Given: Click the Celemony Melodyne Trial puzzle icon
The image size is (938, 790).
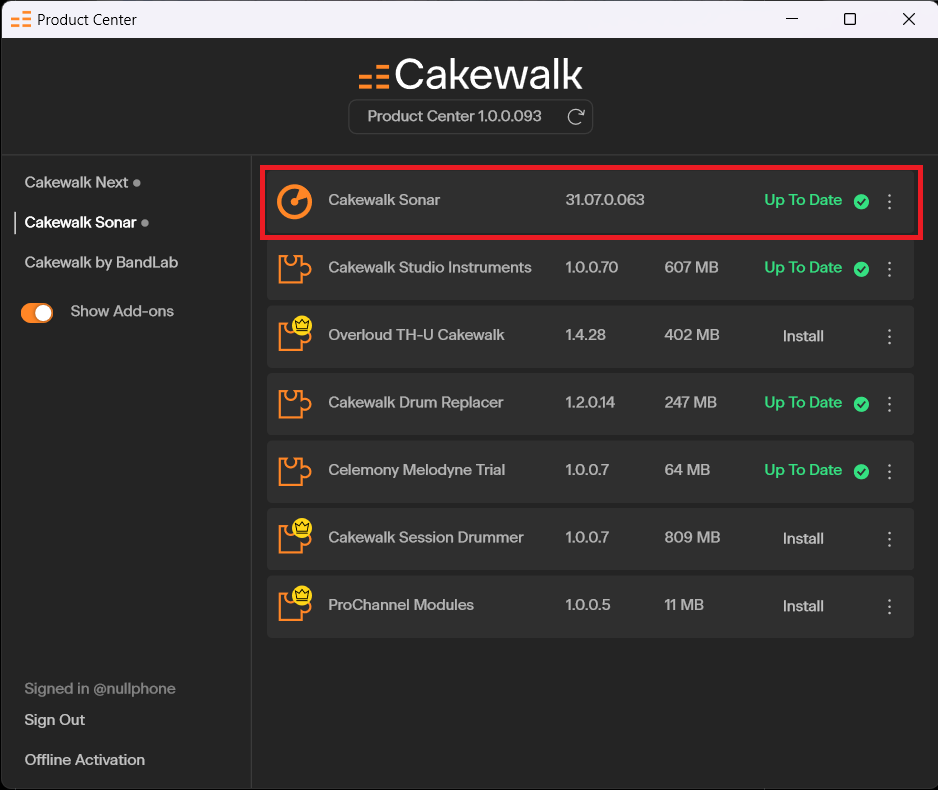Looking at the screenshot, I should (x=294, y=471).
